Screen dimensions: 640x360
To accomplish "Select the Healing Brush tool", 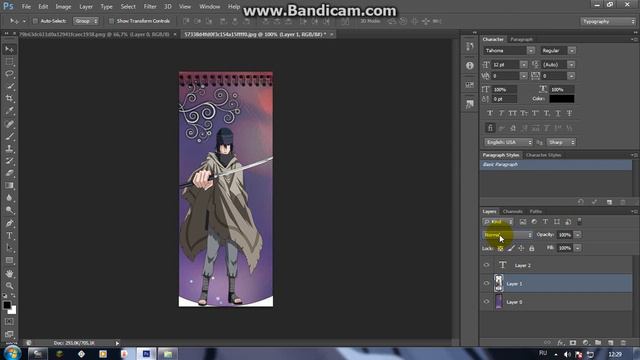I will pyautogui.click(x=9, y=124).
